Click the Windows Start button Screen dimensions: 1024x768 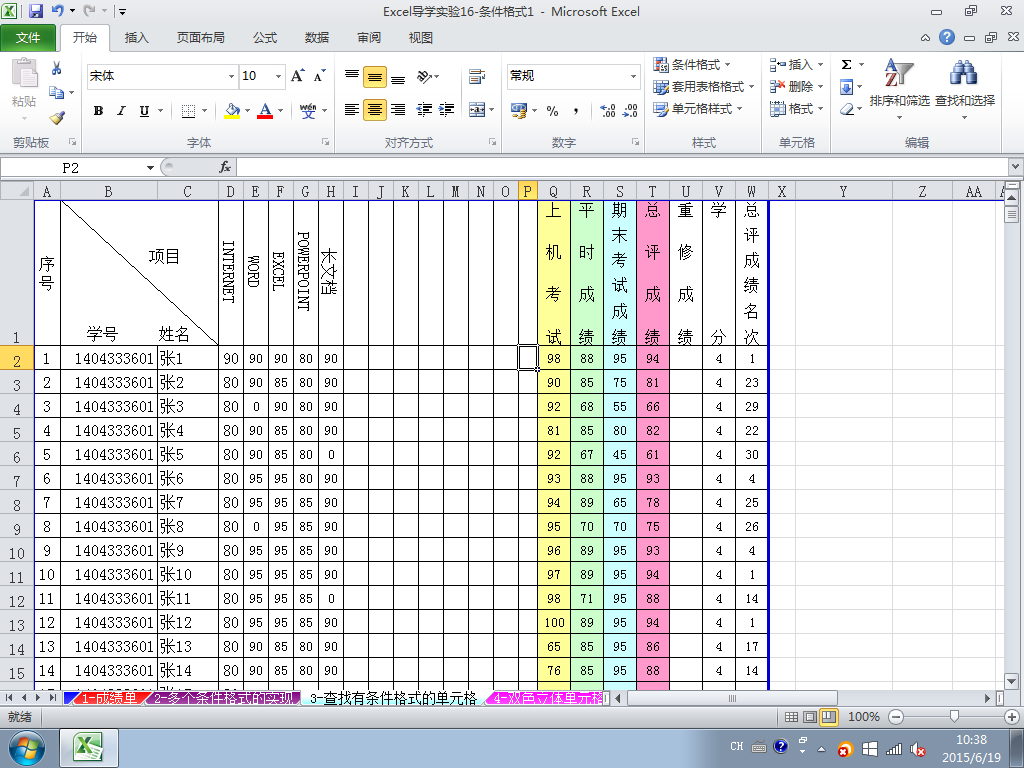(x=26, y=748)
